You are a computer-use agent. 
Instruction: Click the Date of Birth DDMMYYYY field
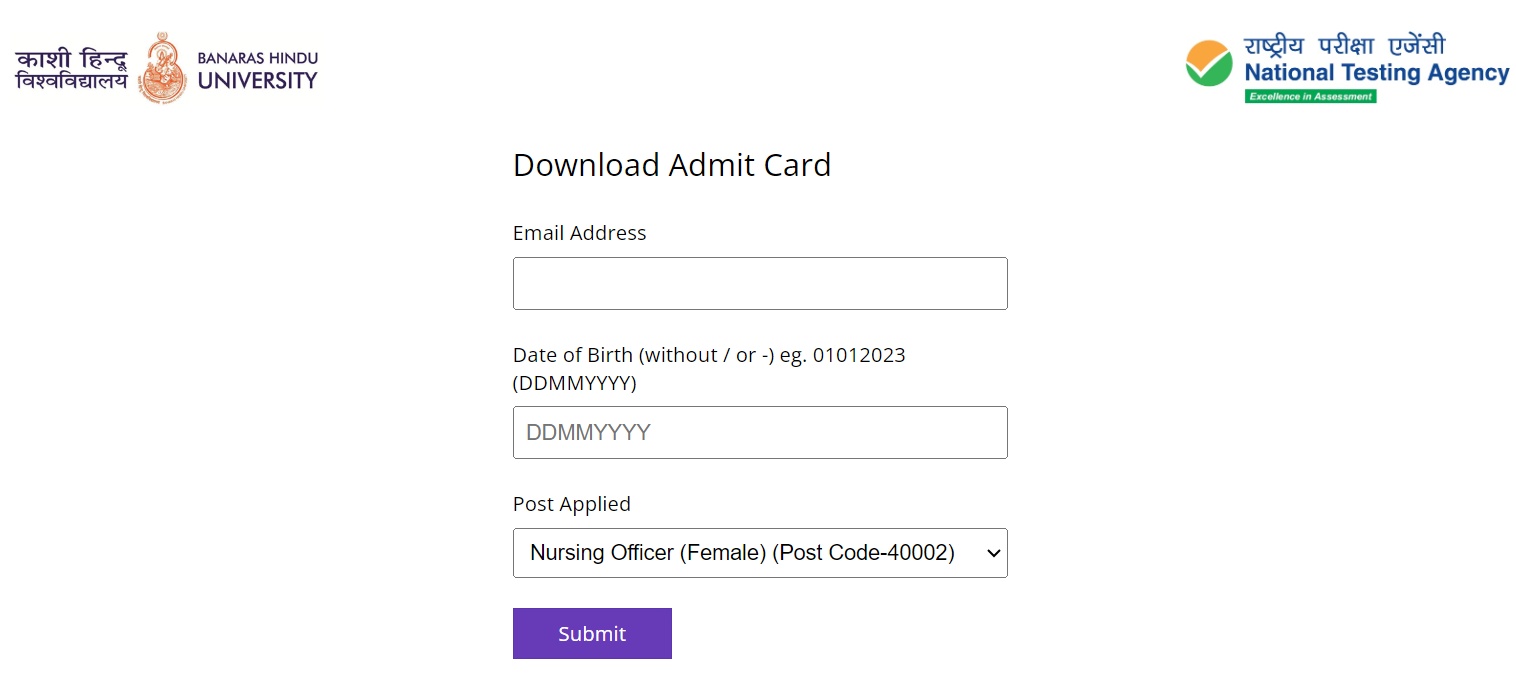pos(760,433)
